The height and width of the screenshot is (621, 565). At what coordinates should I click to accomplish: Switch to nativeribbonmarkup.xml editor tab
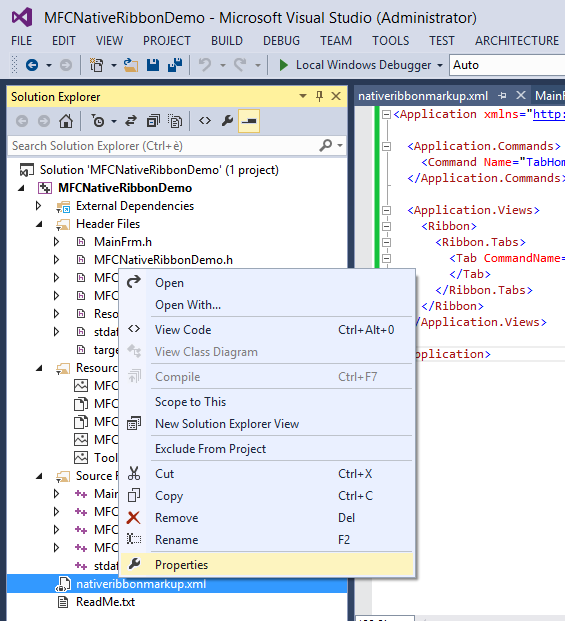(x=423, y=96)
